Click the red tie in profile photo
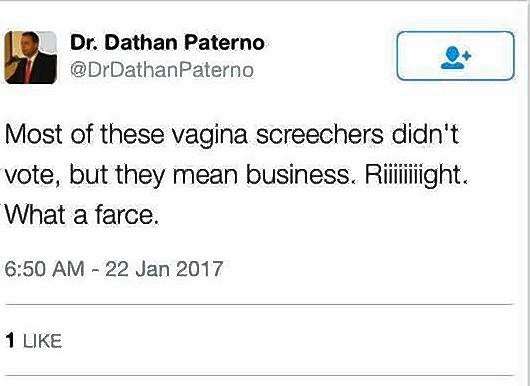530x386 pixels. (28, 71)
